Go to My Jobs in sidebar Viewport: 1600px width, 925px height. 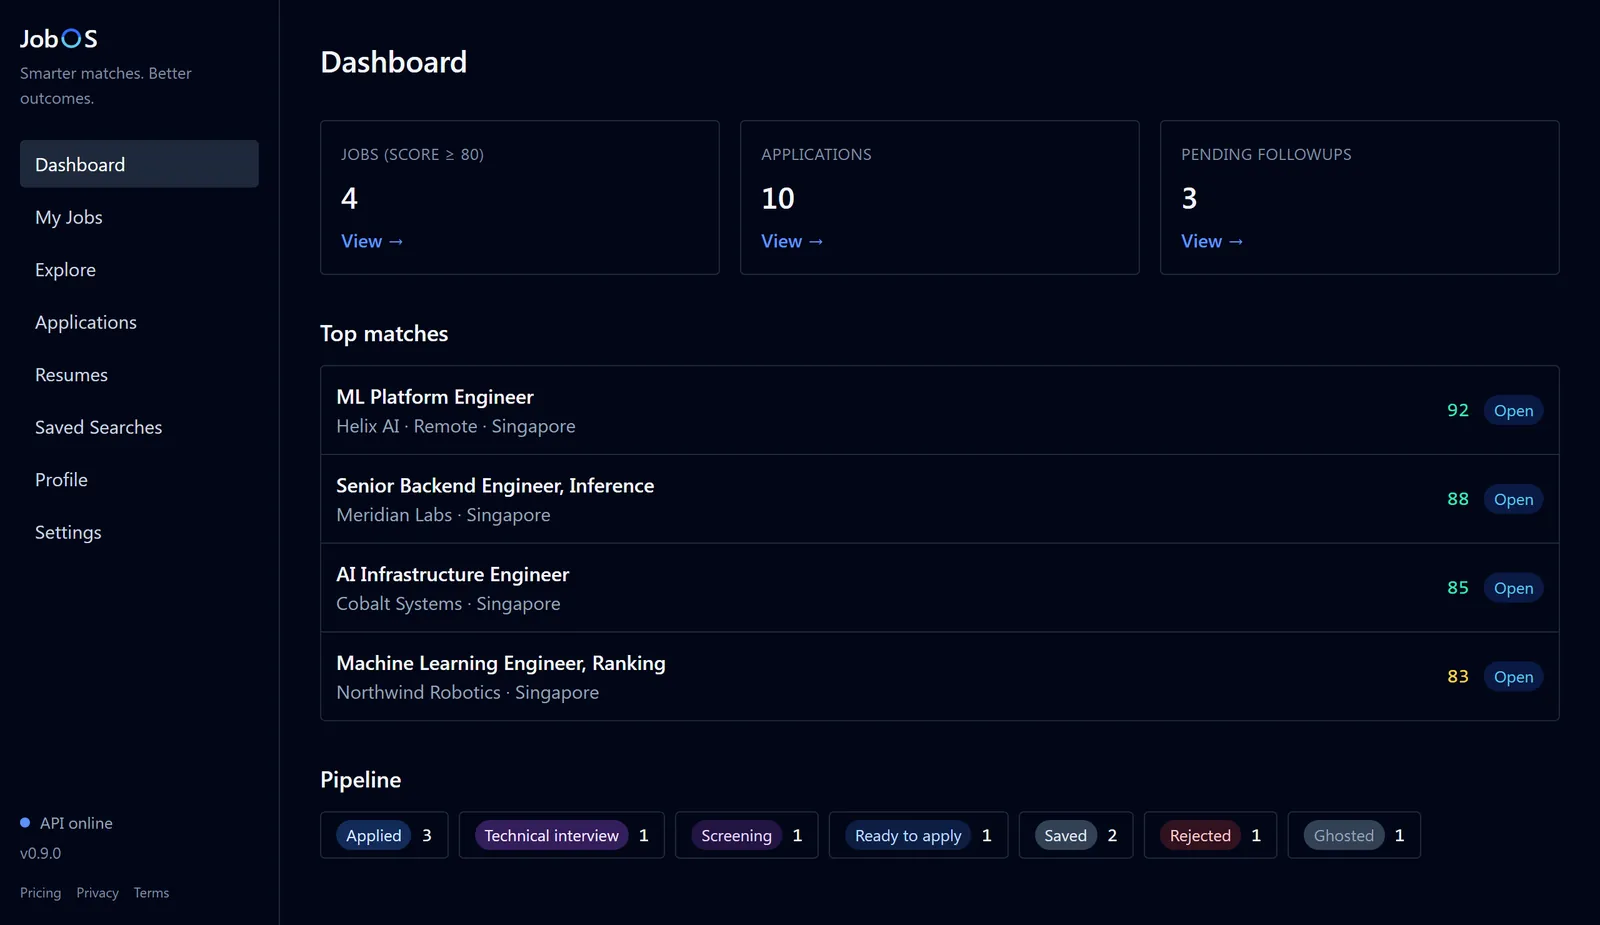139,217
